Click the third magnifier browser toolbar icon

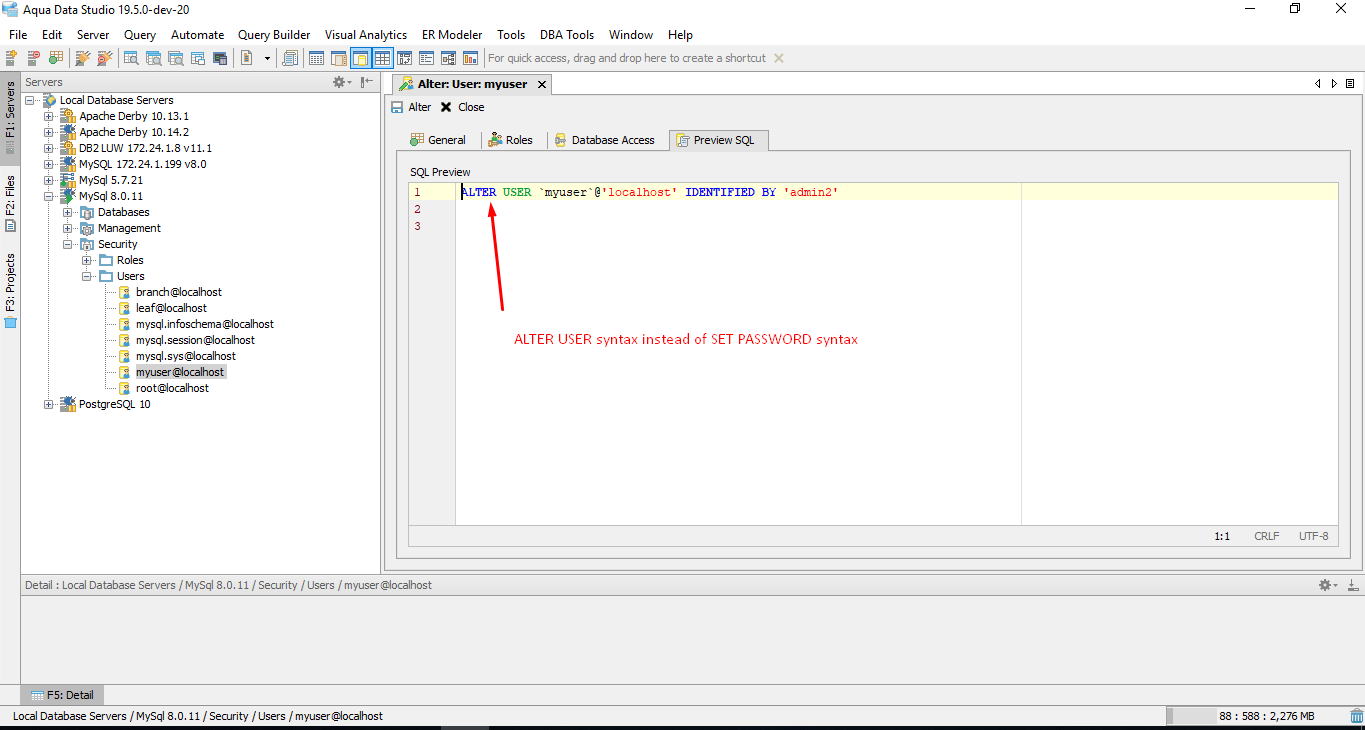point(175,58)
